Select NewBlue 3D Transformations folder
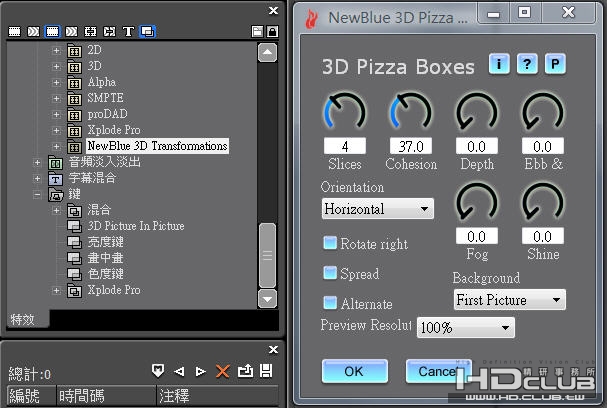607x408 pixels. coord(157,146)
